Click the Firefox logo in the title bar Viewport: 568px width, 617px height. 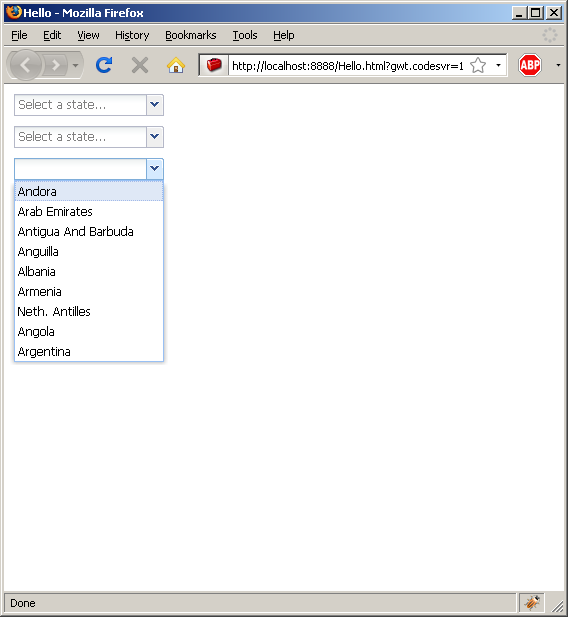[x=13, y=12]
